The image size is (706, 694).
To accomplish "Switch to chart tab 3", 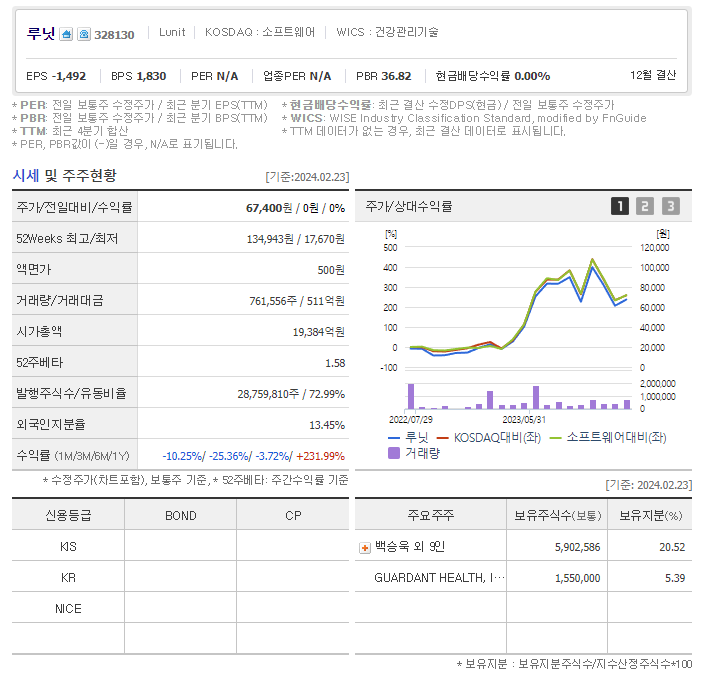I will (670, 206).
